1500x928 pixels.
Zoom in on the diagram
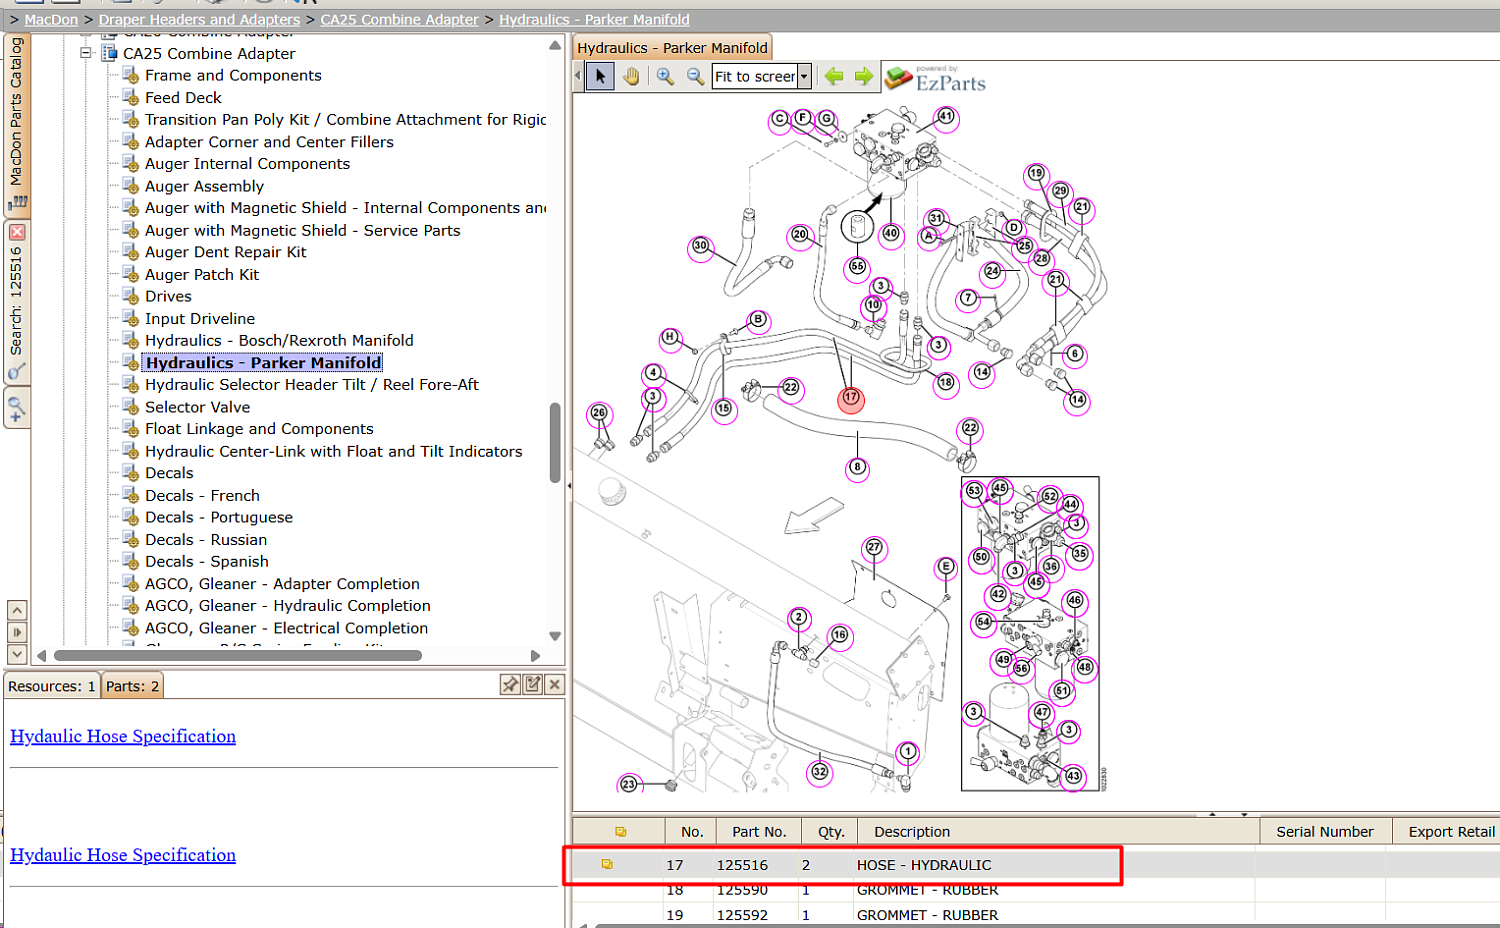point(665,76)
